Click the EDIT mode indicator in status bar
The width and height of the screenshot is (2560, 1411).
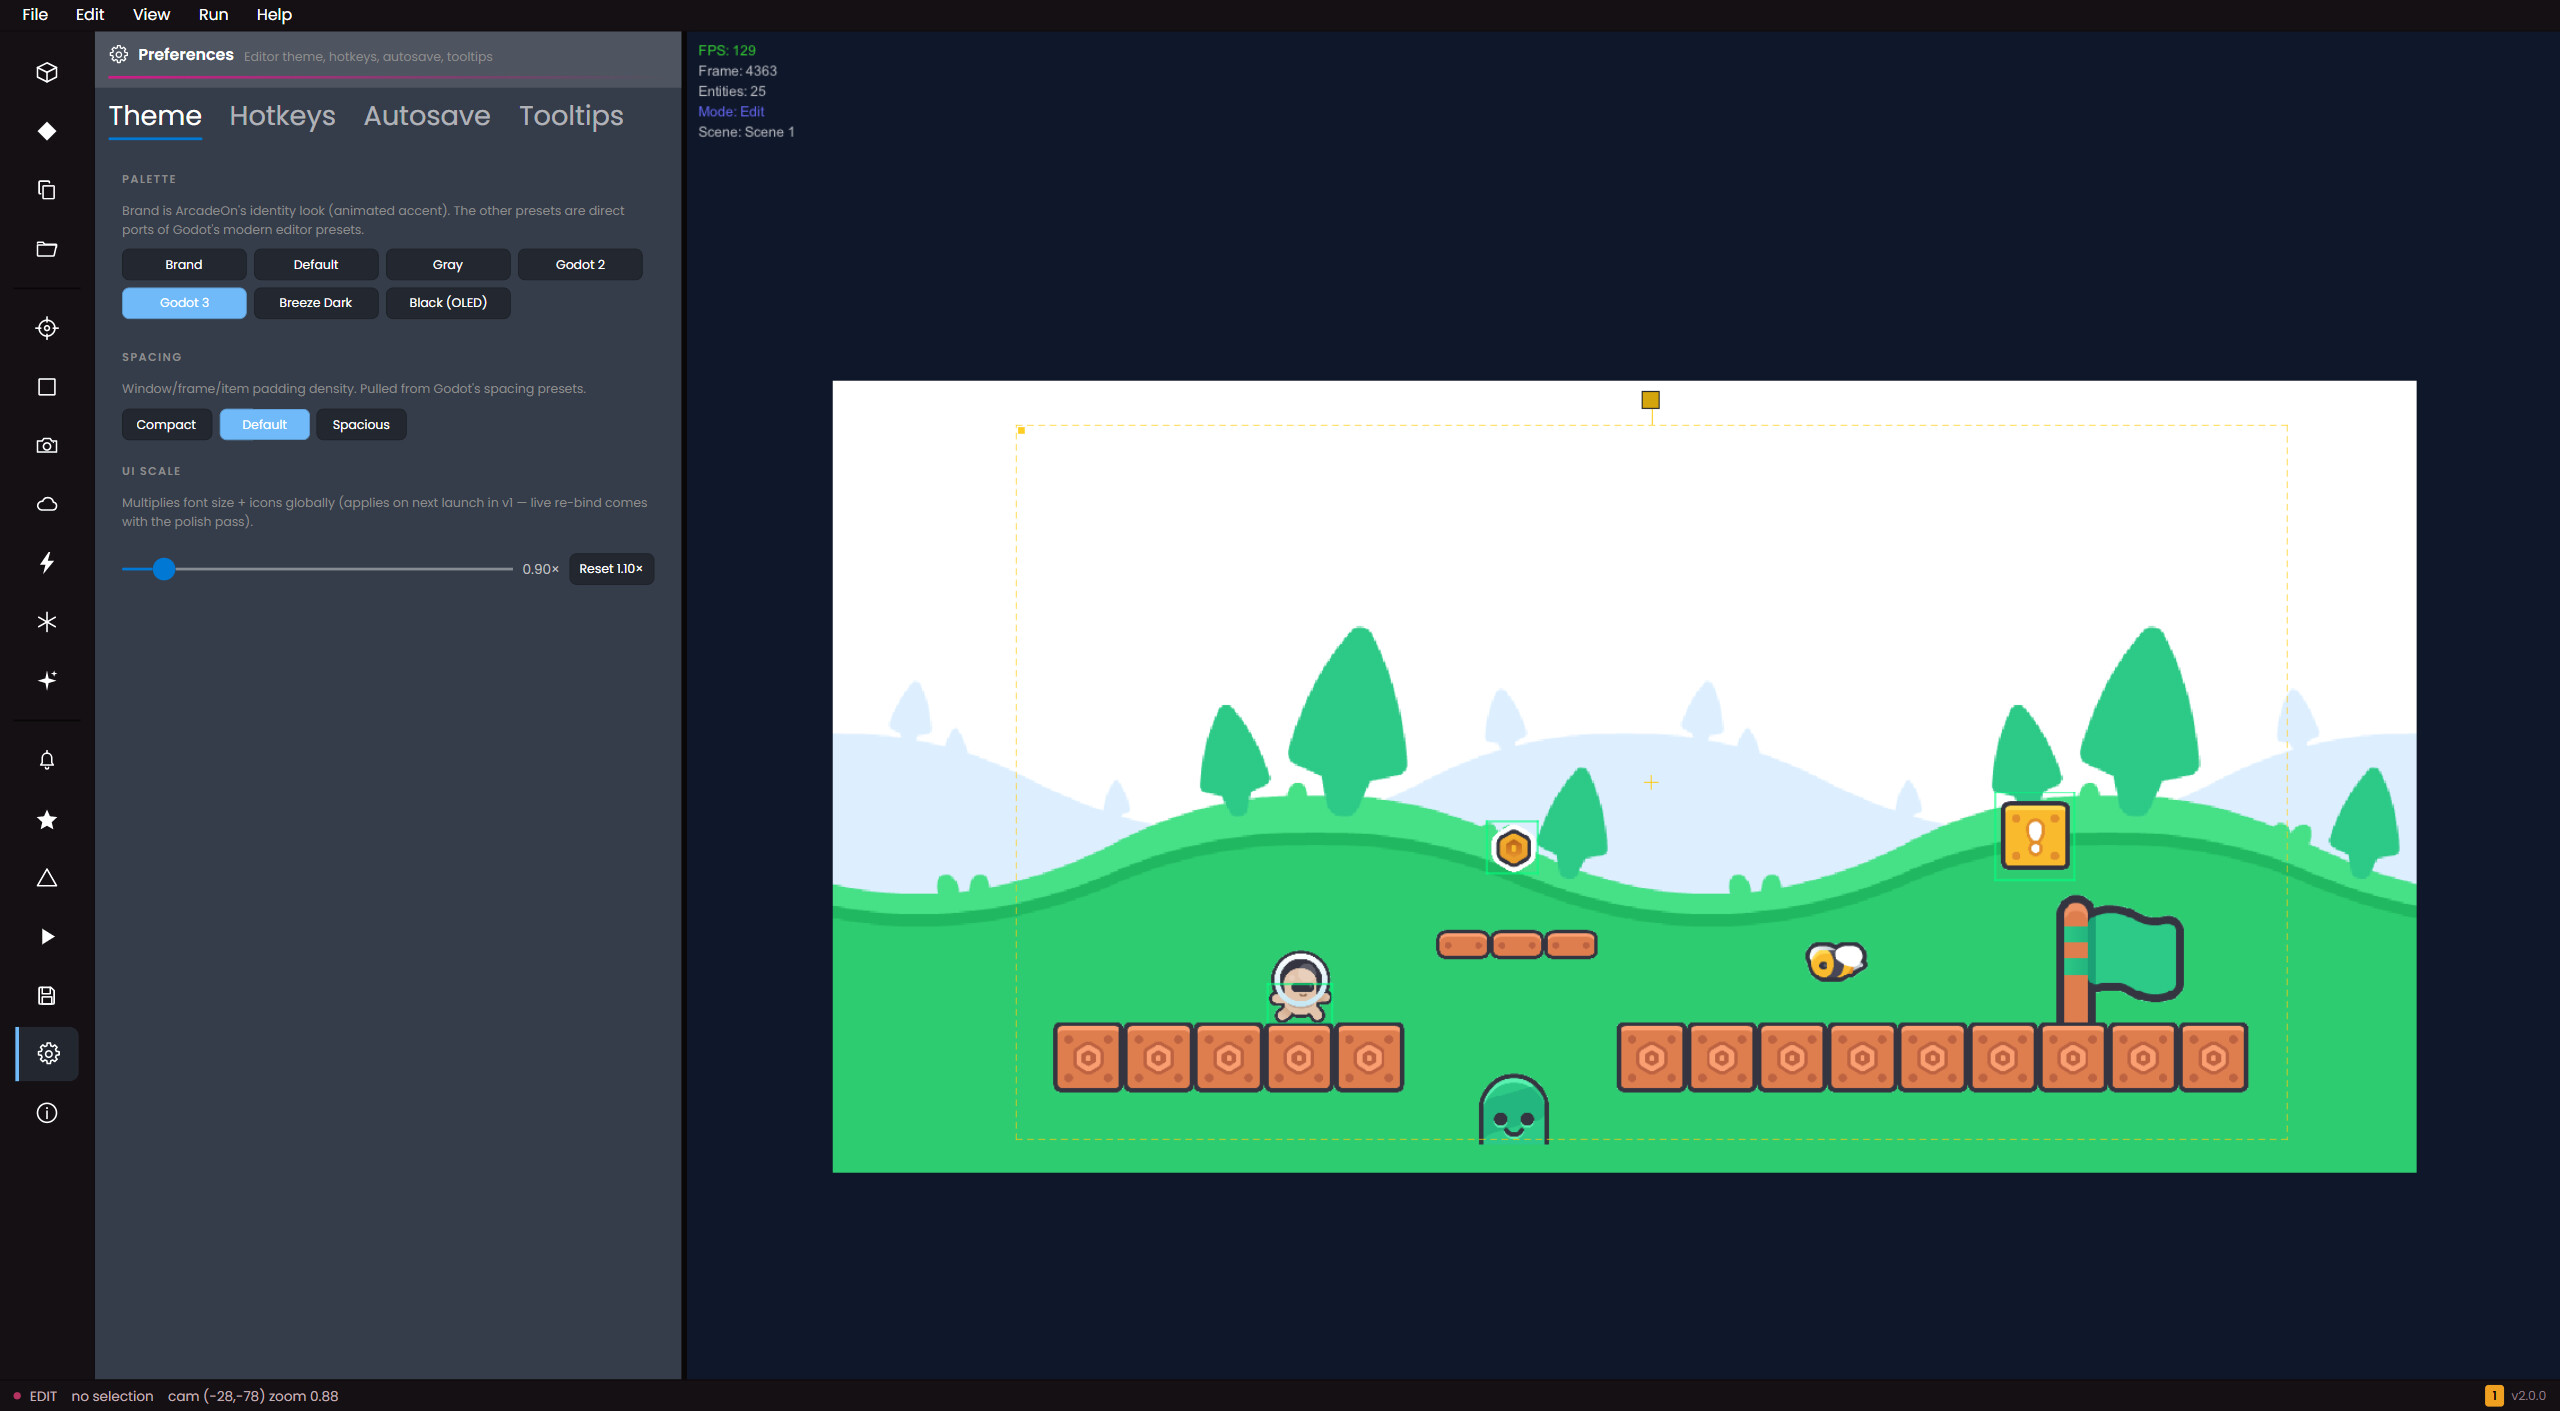[43, 1396]
